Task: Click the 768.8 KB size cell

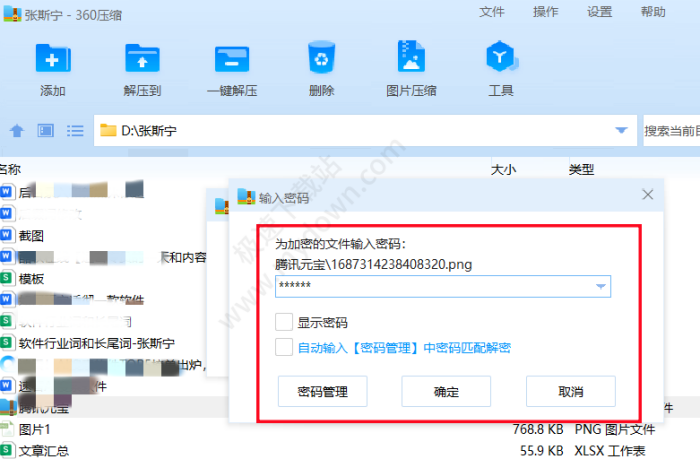Action: [538, 430]
